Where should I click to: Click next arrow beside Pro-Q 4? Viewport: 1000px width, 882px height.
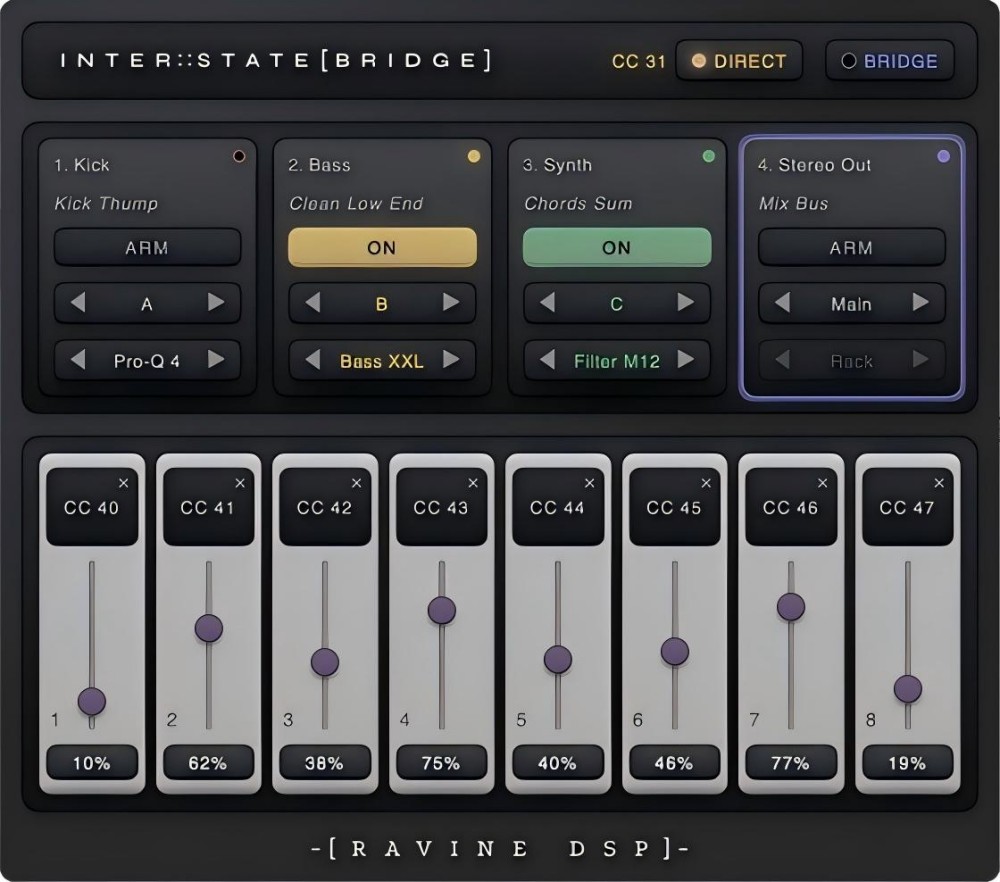pyautogui.click(x=216, y=360)
